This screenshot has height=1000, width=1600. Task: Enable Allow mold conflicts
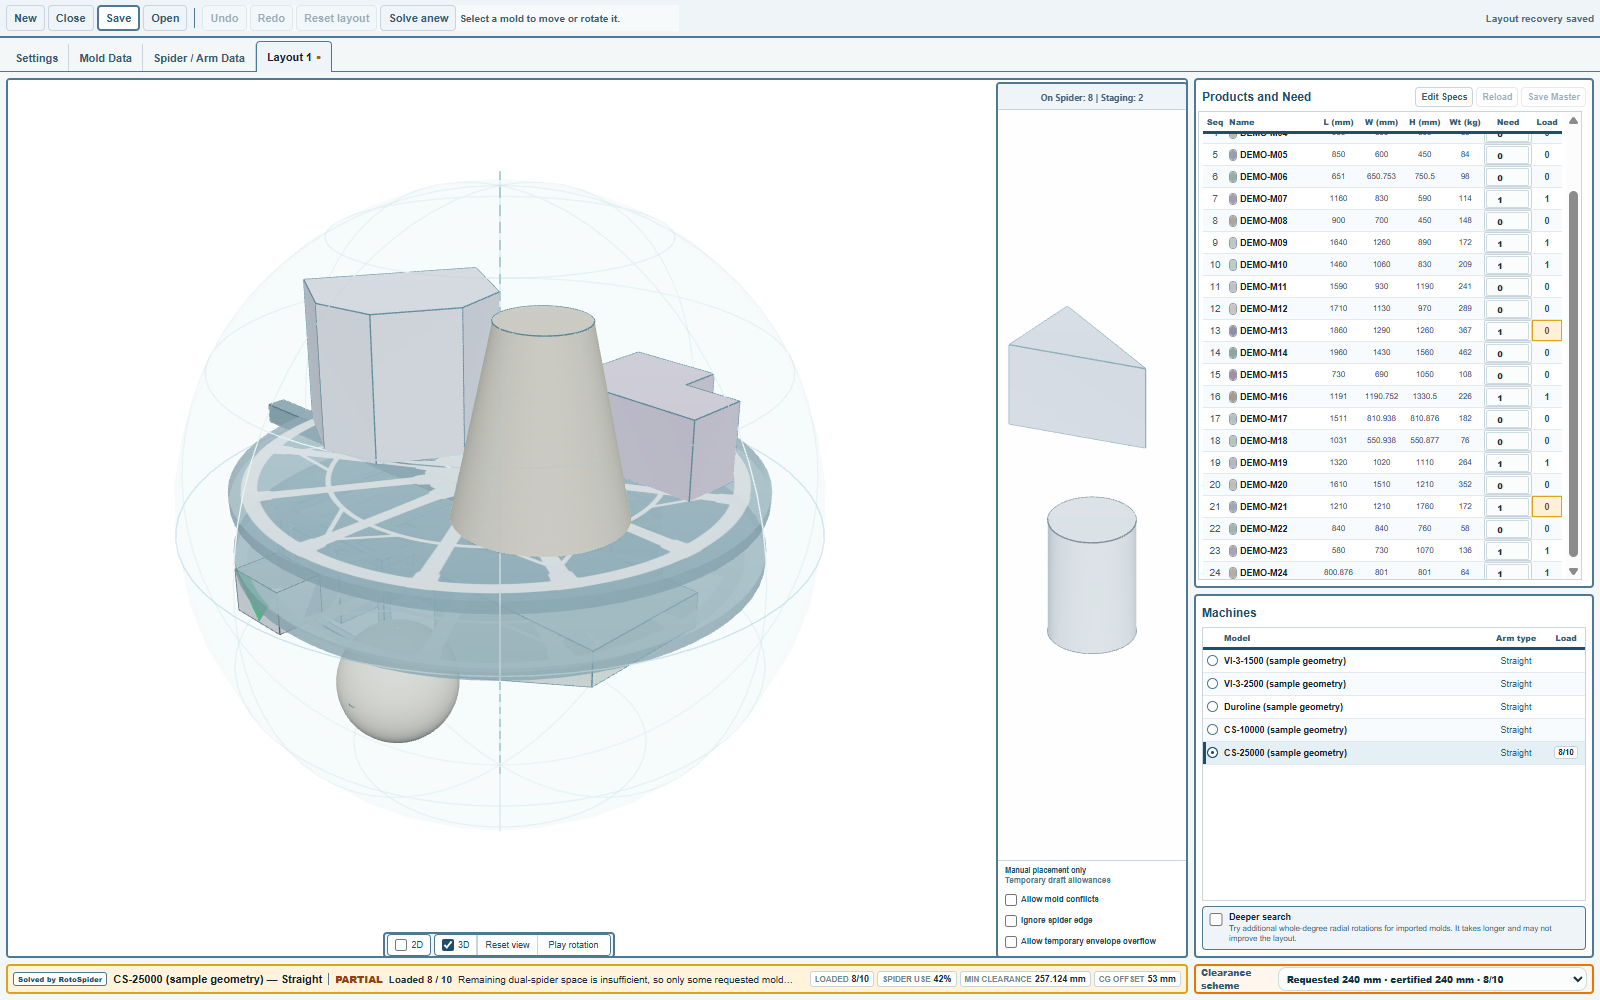(1011, 900)
